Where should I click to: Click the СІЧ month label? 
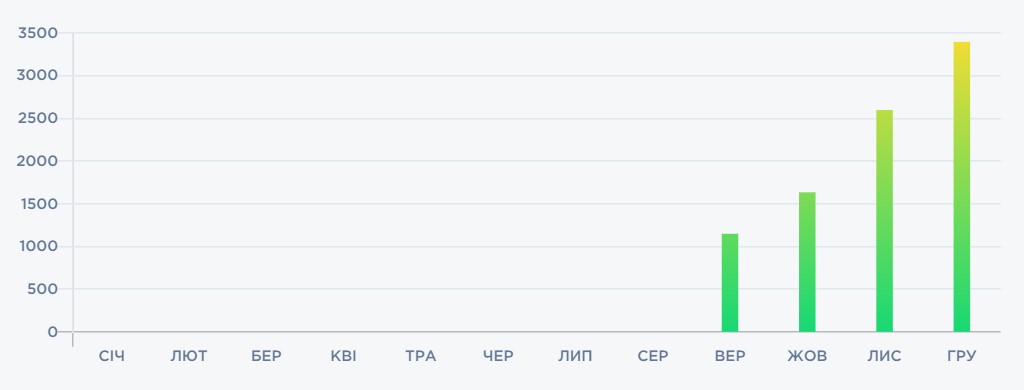(112, 356)
